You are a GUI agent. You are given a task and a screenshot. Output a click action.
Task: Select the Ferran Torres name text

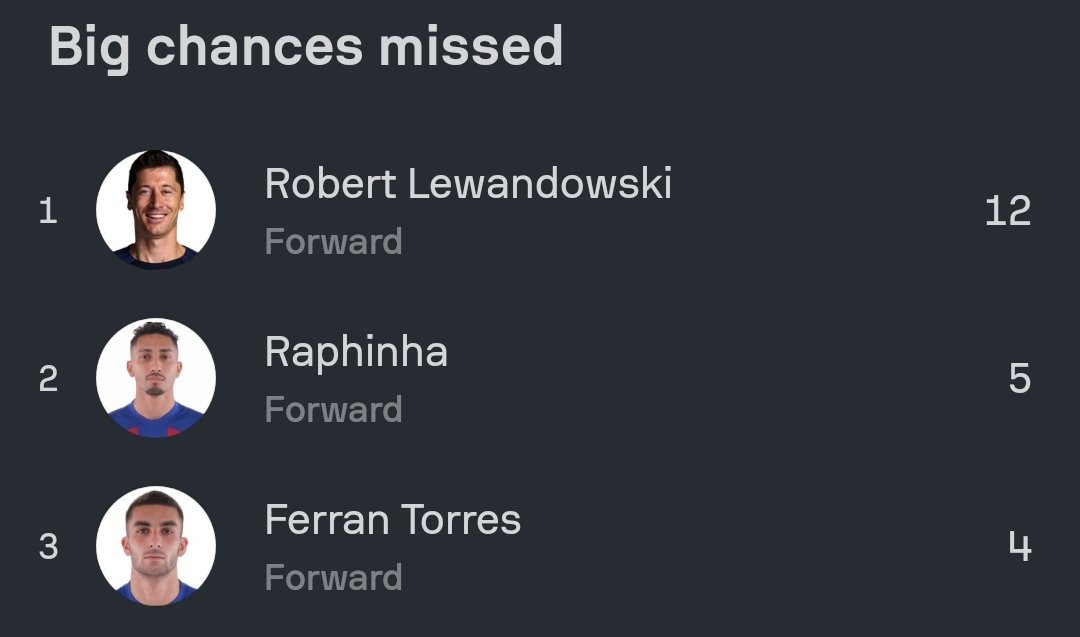coord(393,520)
